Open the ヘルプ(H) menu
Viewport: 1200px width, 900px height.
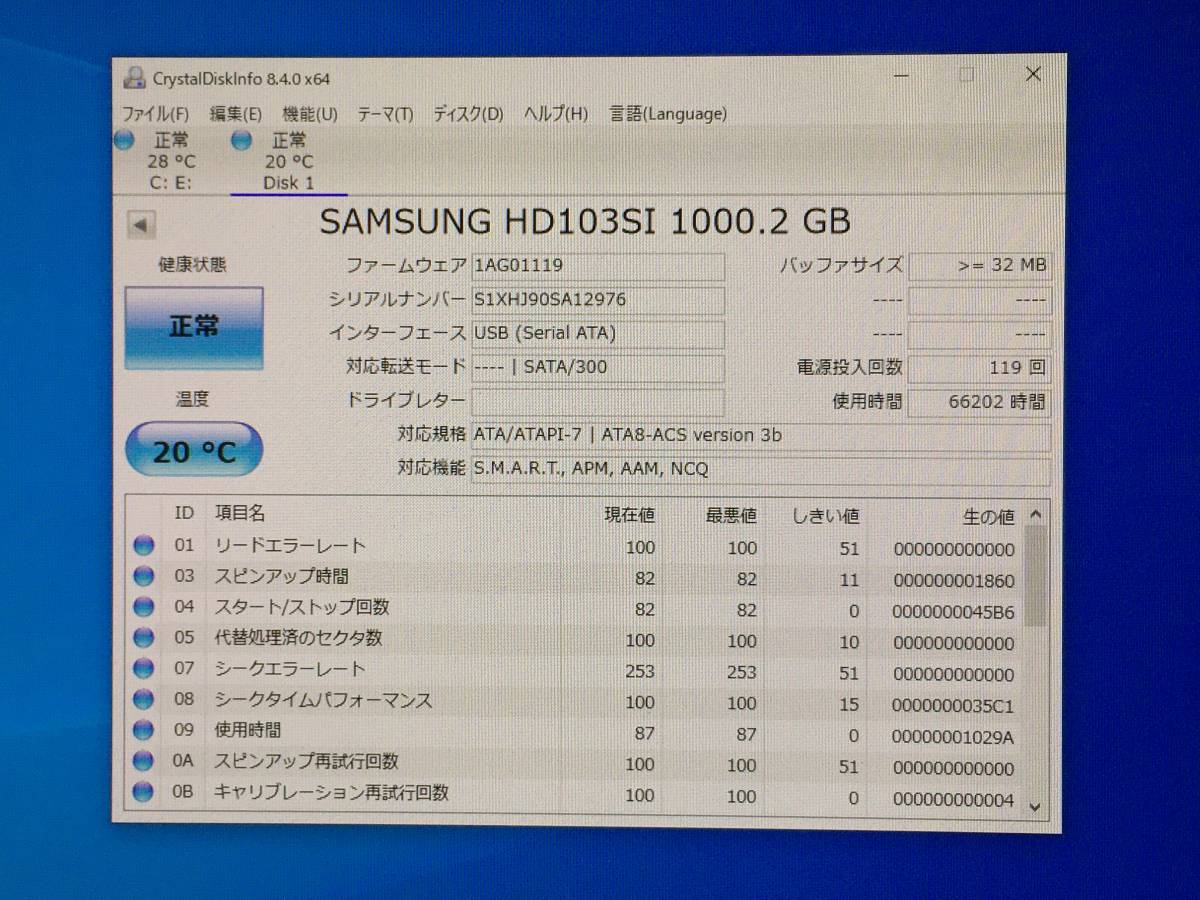coord(556,114)
